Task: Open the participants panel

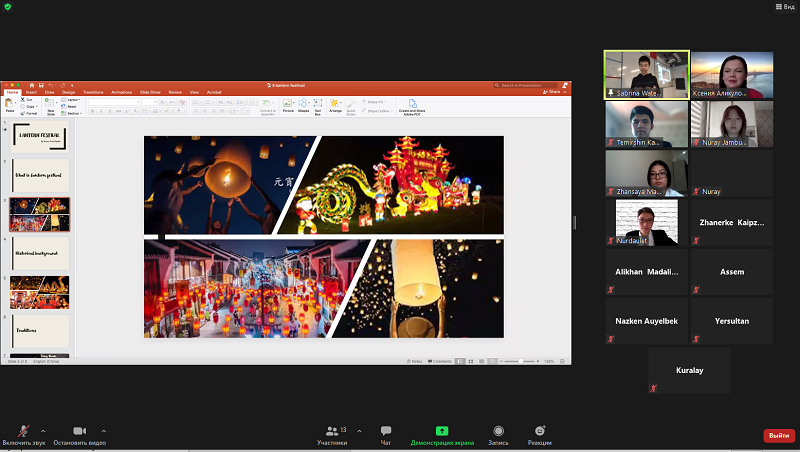Action: point(332,431)
